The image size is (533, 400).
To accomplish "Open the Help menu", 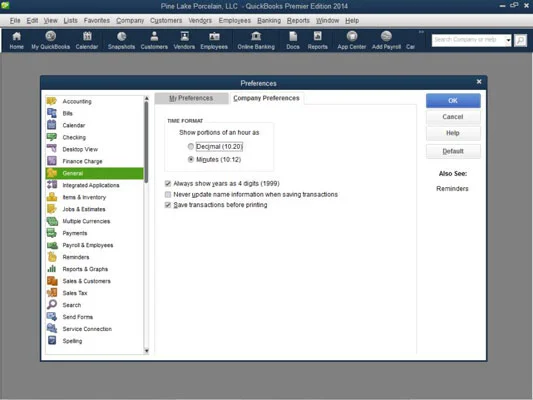I will click(352, 20).
